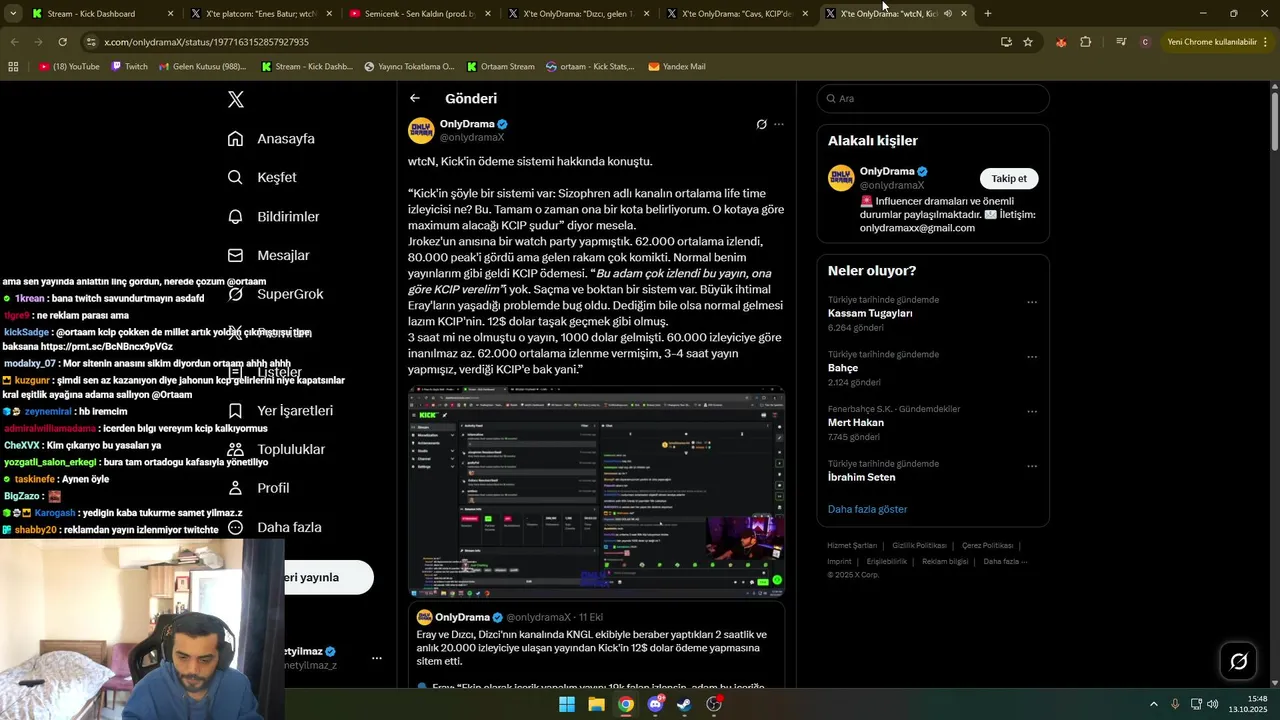Open Steam from taskbar

pos(684,704)
